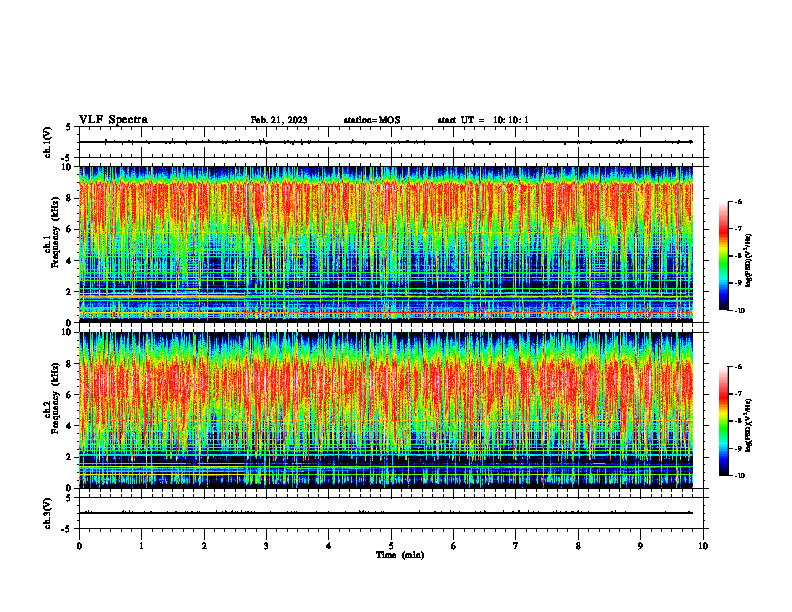Screen dimensions: 792x612
Task: Click the "Time (min)" axis label
Action: point(400,555)
